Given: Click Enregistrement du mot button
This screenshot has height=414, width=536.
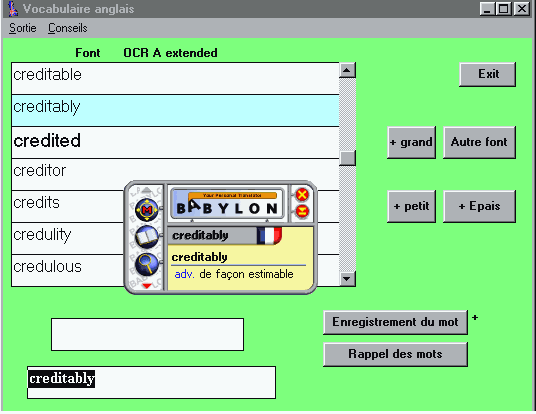Looking at the screenshot, I should click(396, 322).
